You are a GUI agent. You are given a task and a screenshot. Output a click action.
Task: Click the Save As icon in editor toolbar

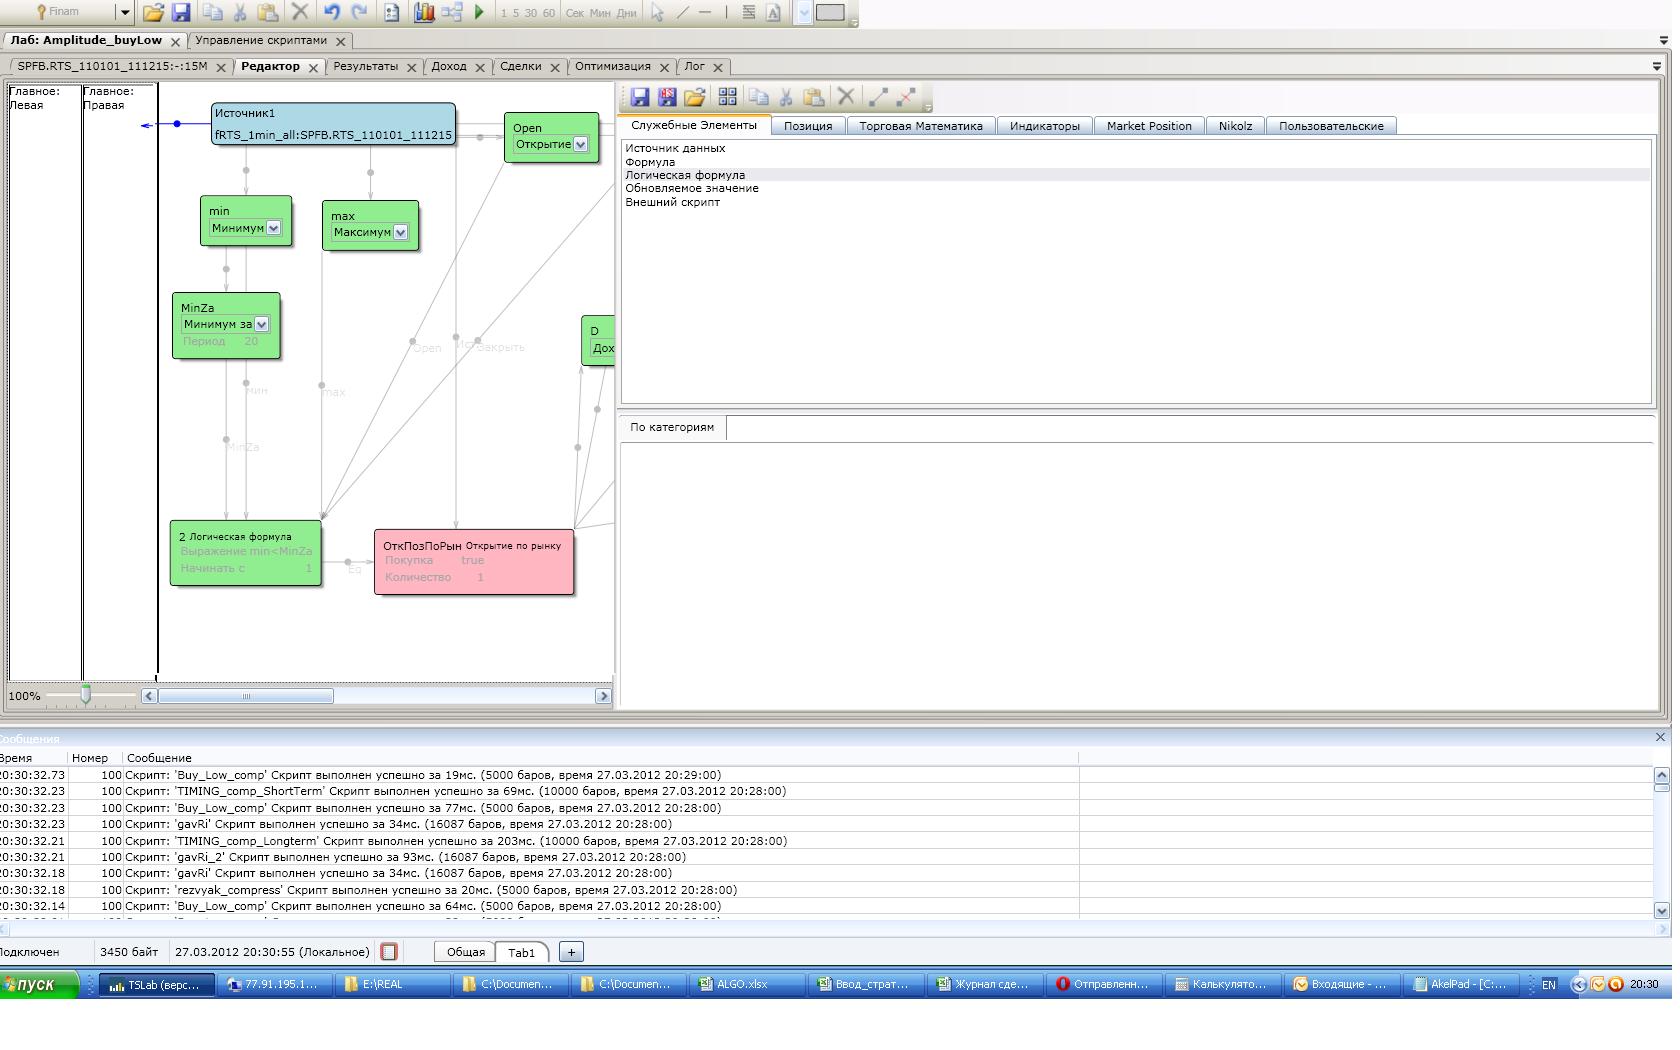[667, 97]
